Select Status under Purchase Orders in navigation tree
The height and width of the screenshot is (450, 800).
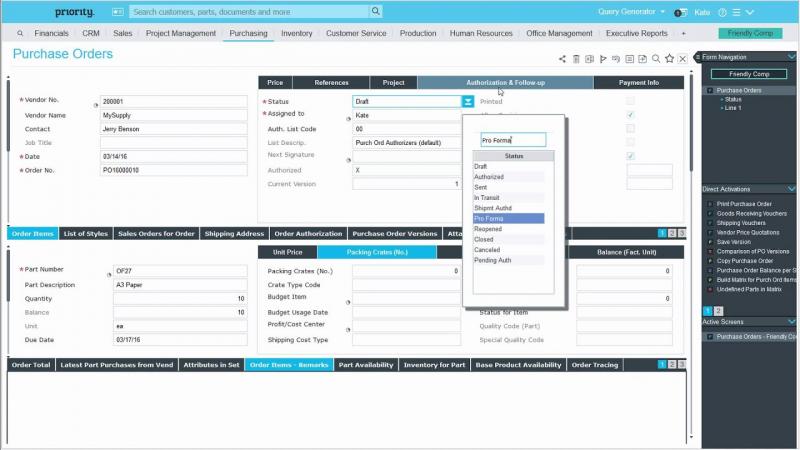pos(733,99)
